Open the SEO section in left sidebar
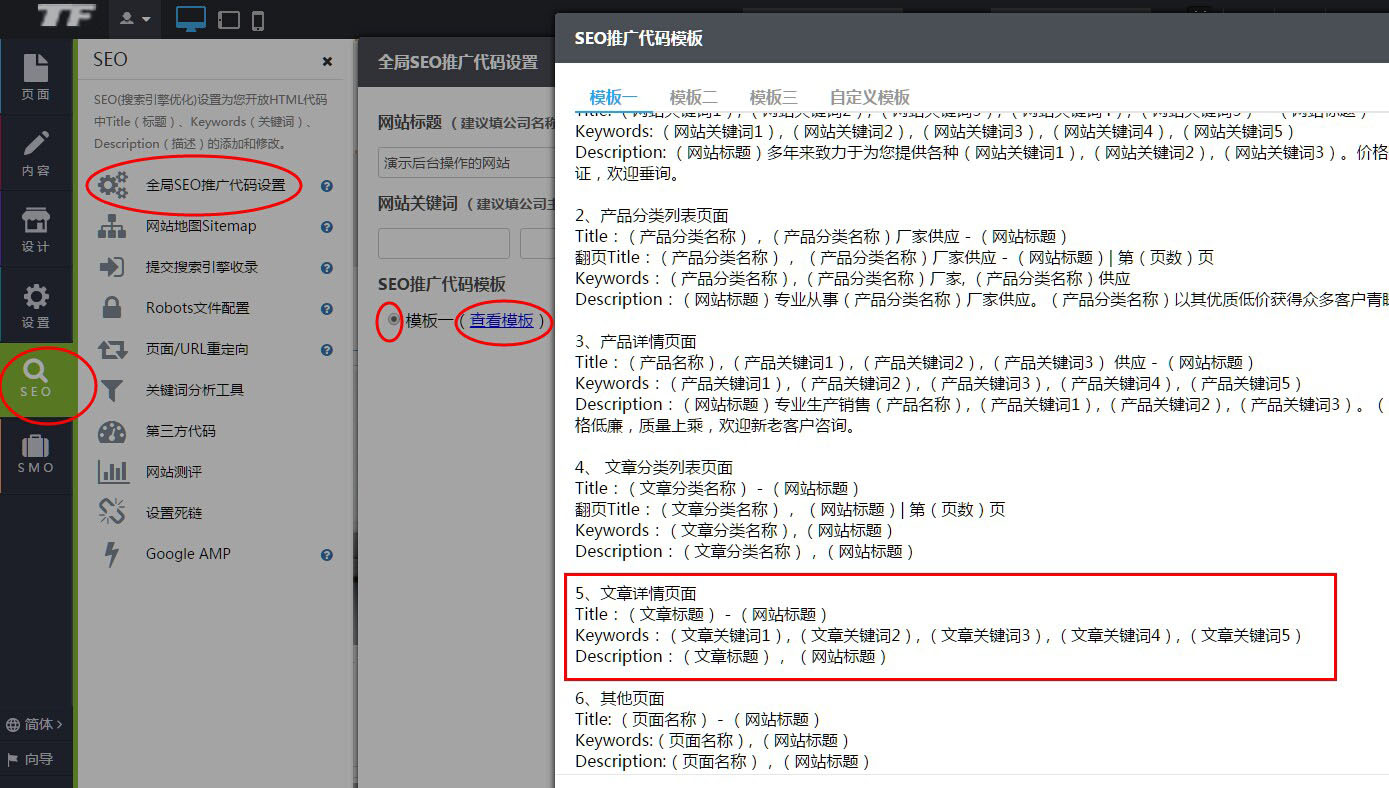 tap(36, 379)
